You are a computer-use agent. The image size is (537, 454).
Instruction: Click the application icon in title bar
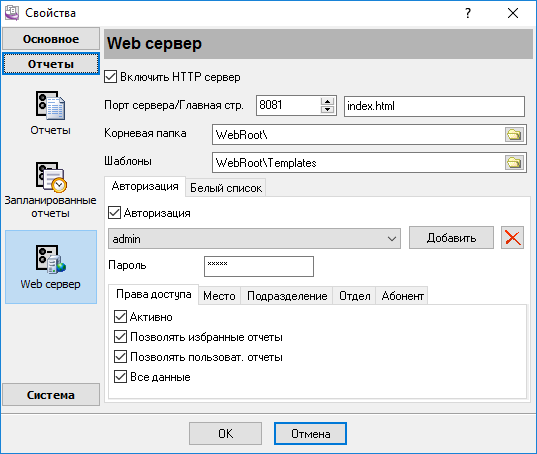pyautogui.click(x=12, y=13)
